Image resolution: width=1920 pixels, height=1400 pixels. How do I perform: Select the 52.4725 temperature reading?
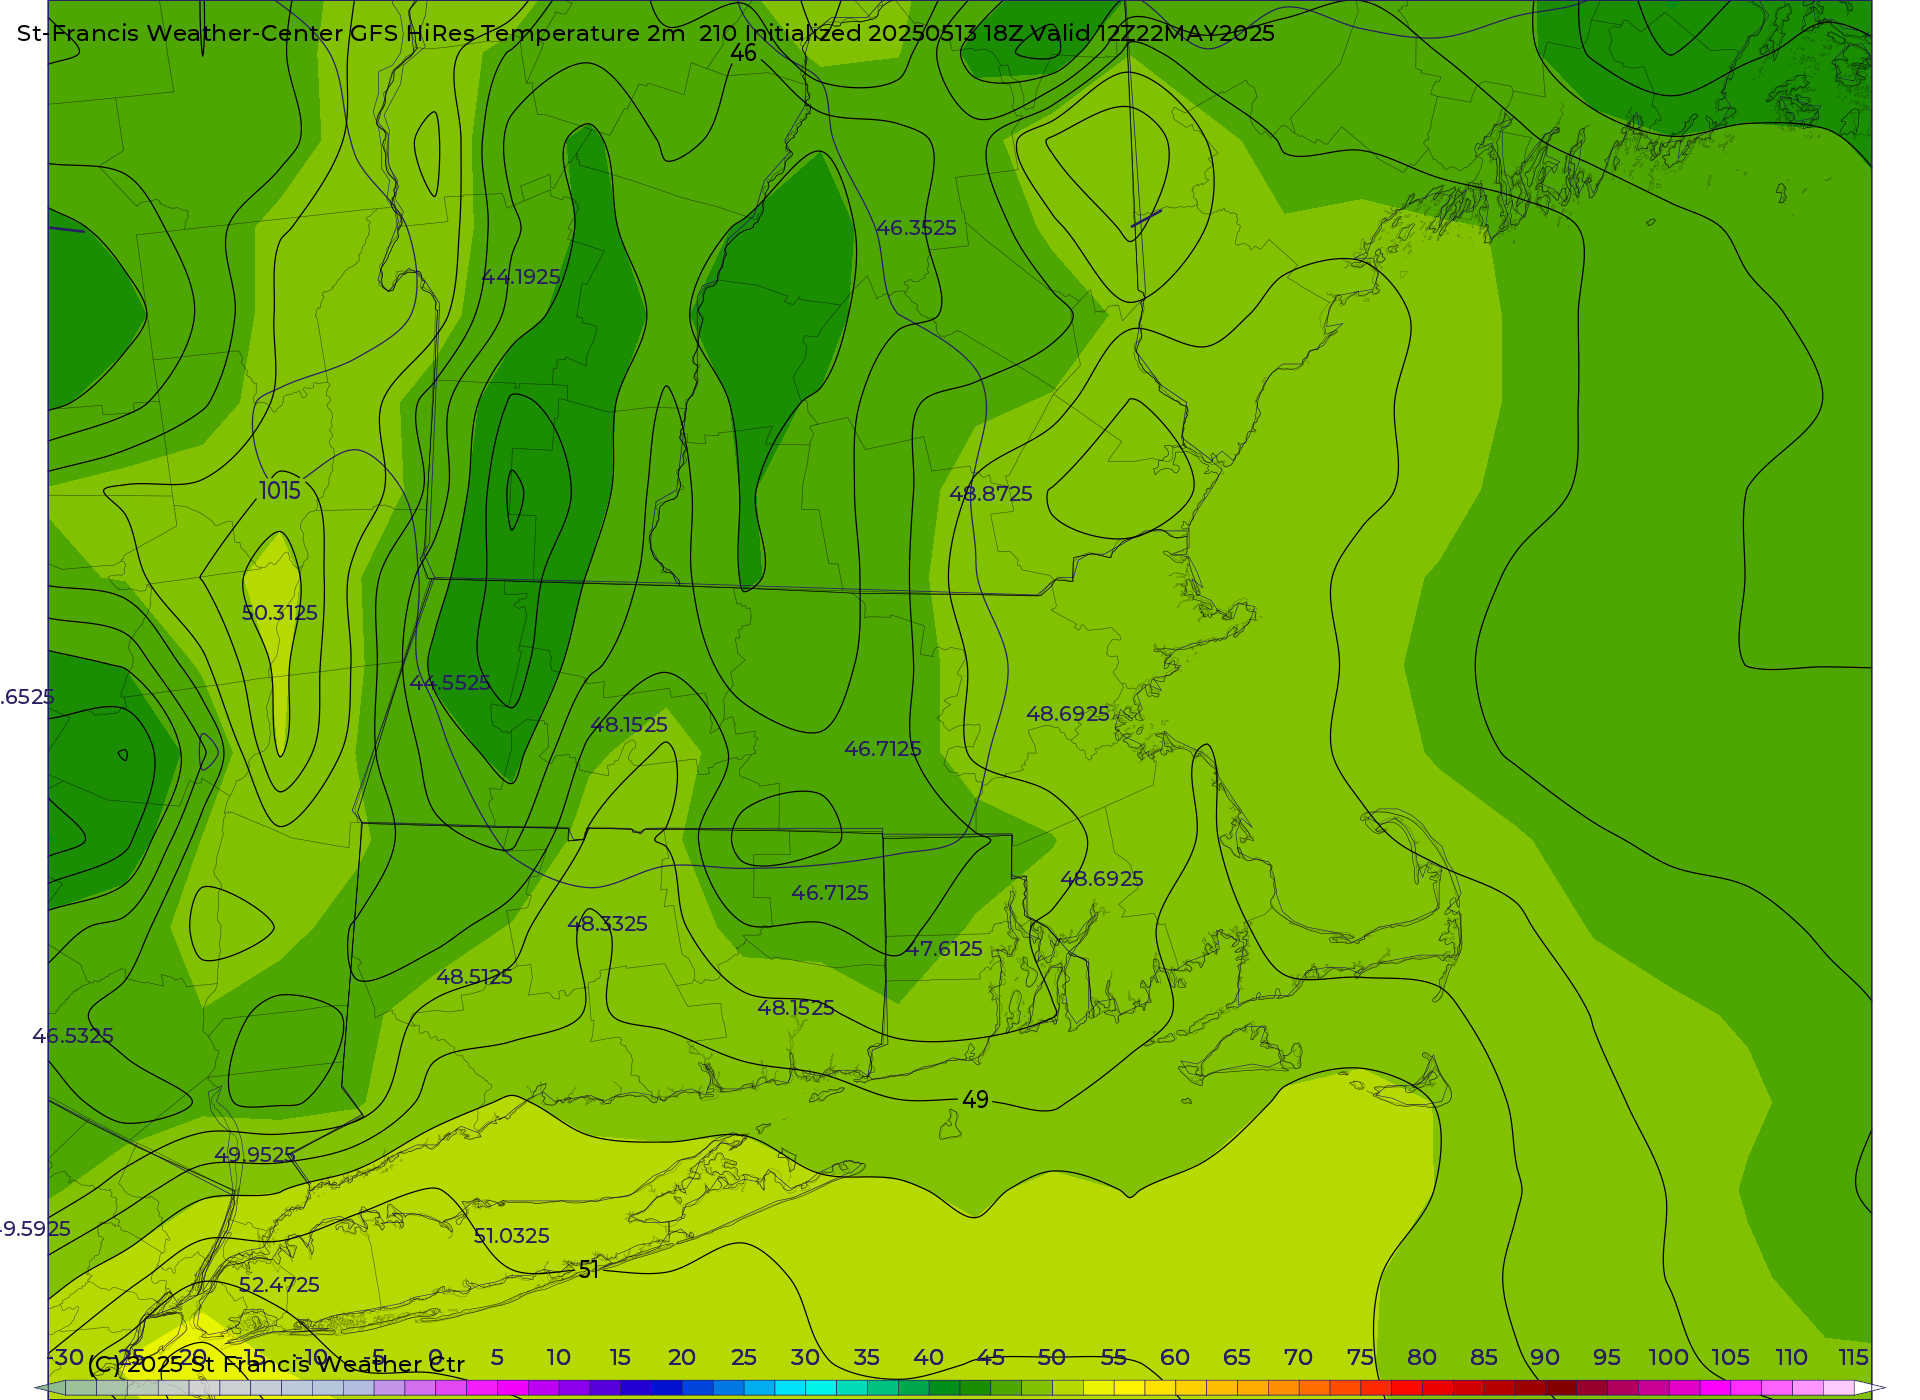(279, 1285)
